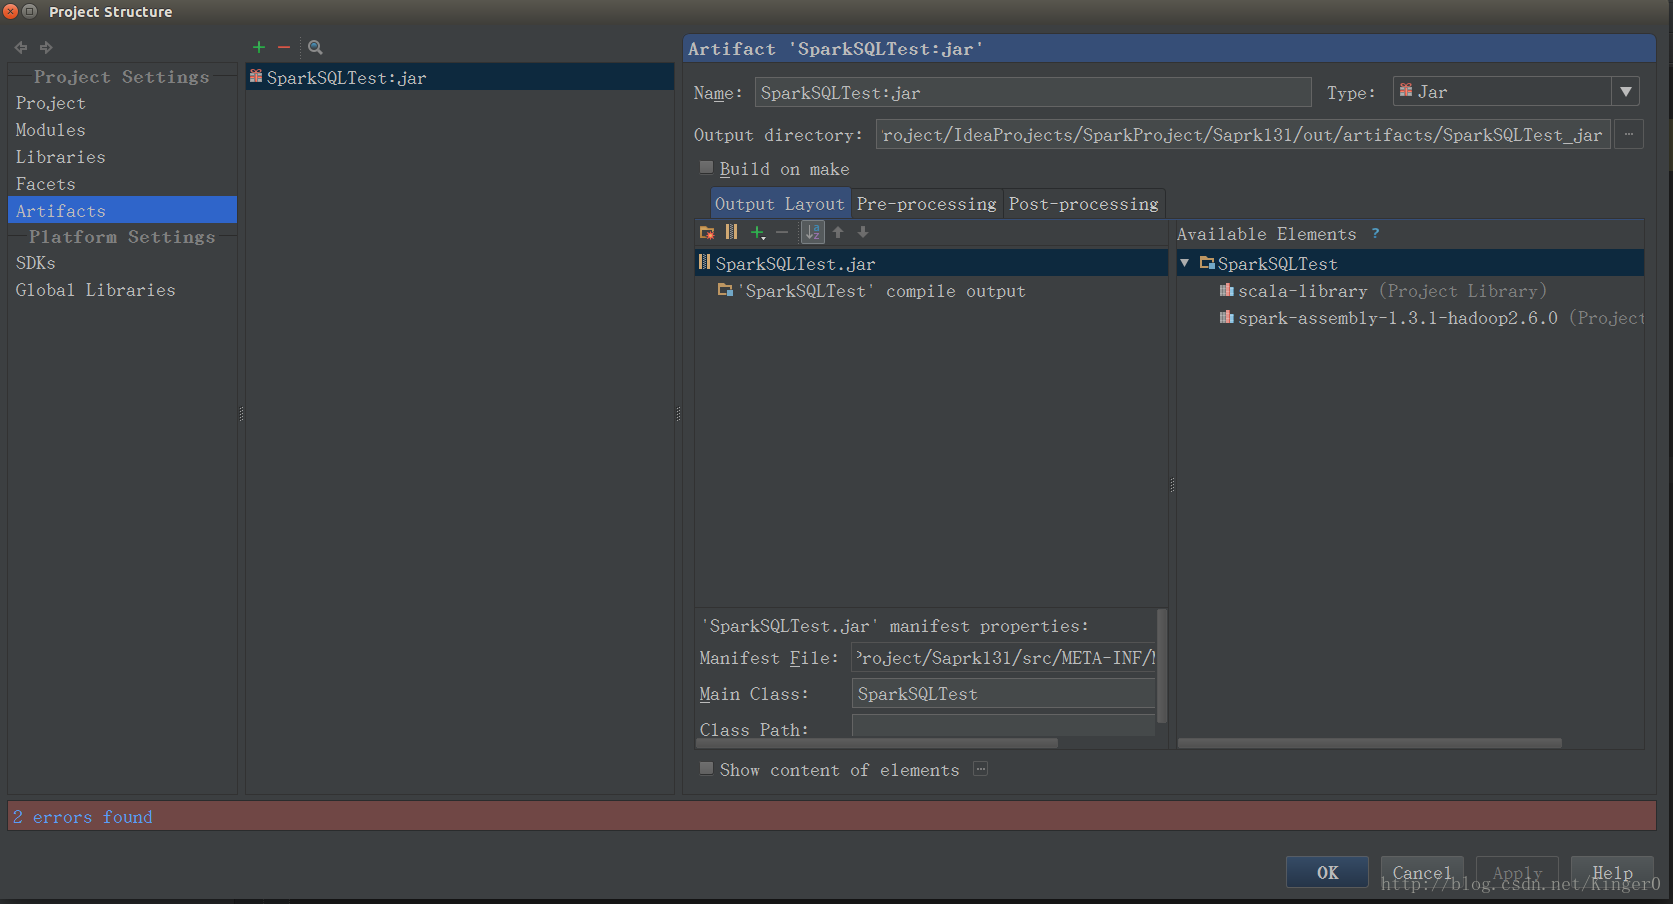Image resolution: width=1673 pixels, height=904 pixels.
Task: Click the 2 errors found link
Action: point(83,817)
